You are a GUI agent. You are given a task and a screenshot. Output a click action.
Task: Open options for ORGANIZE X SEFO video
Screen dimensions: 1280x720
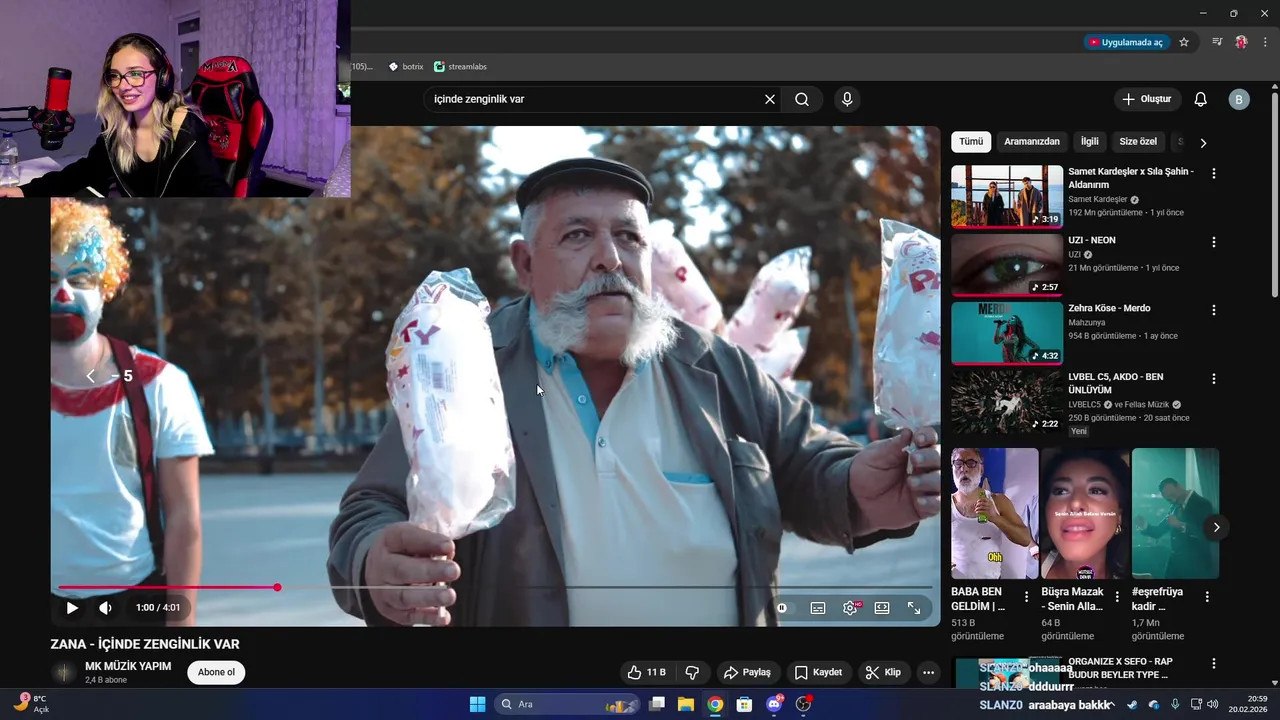[x=1214, y=664]
